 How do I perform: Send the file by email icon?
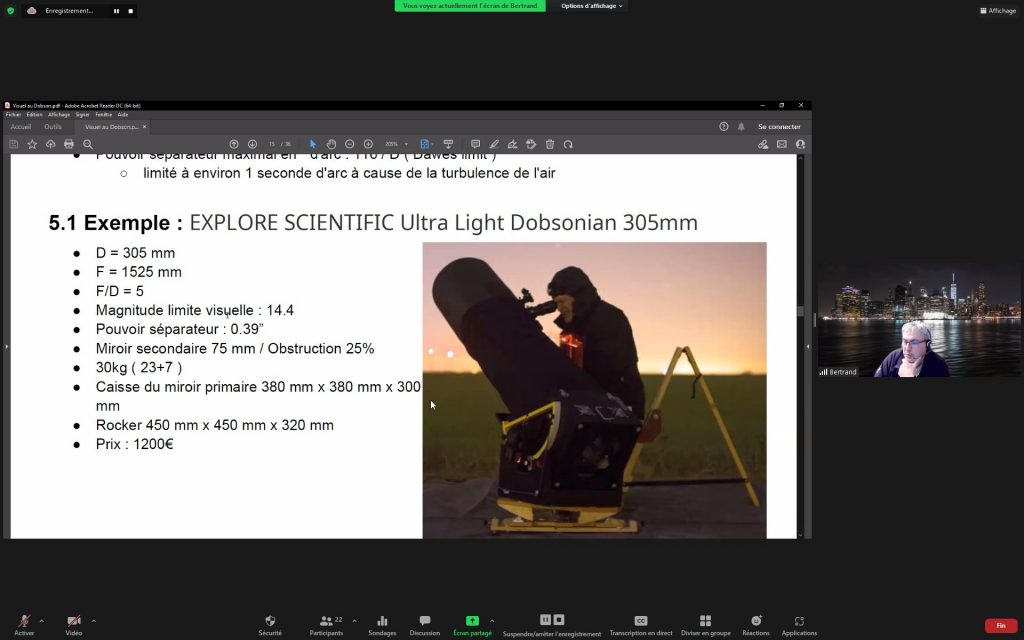(782, 144)
